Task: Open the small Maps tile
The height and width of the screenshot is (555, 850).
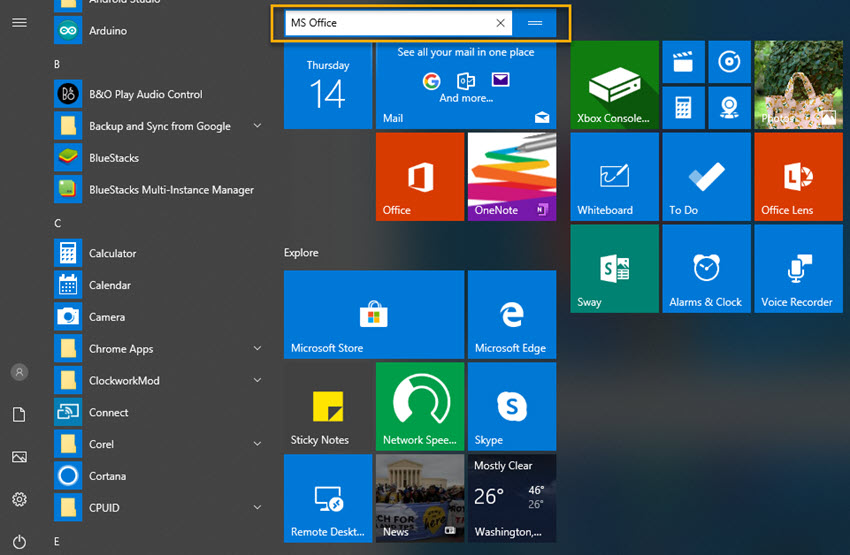Action: tap(730, 108)
